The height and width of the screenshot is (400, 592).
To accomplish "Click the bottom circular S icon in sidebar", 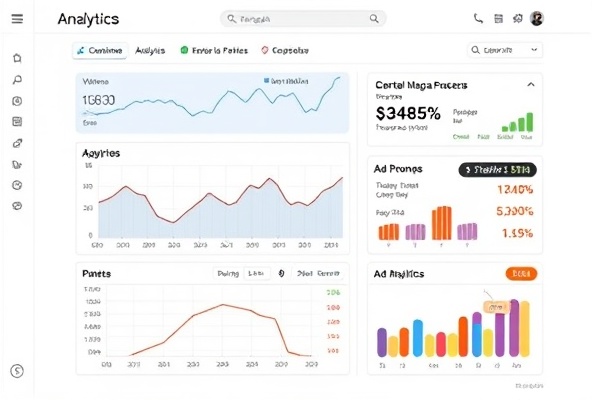I will [17, 371].
